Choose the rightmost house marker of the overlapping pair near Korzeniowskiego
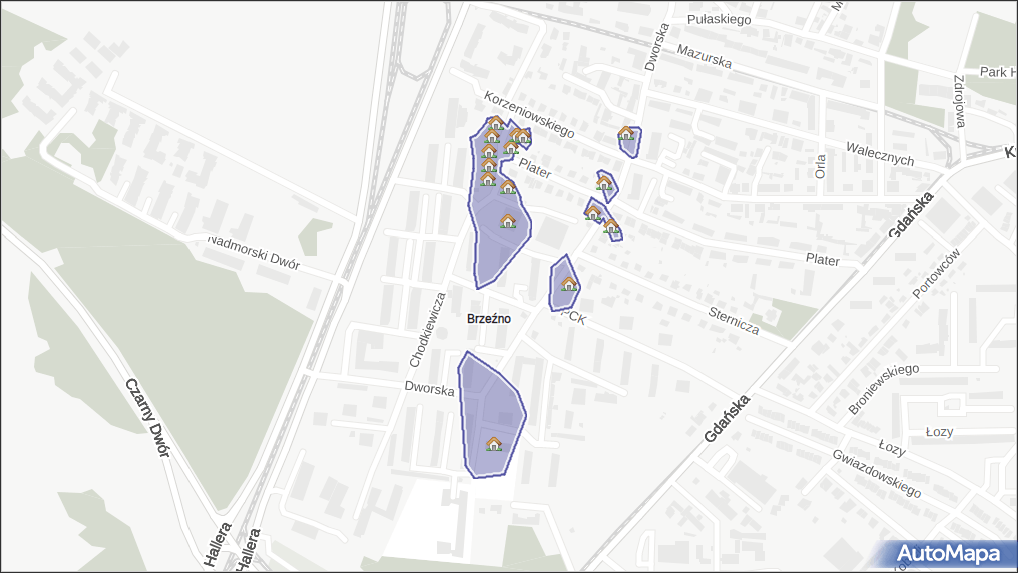1018x573 pixels. [x=524, y=136]
